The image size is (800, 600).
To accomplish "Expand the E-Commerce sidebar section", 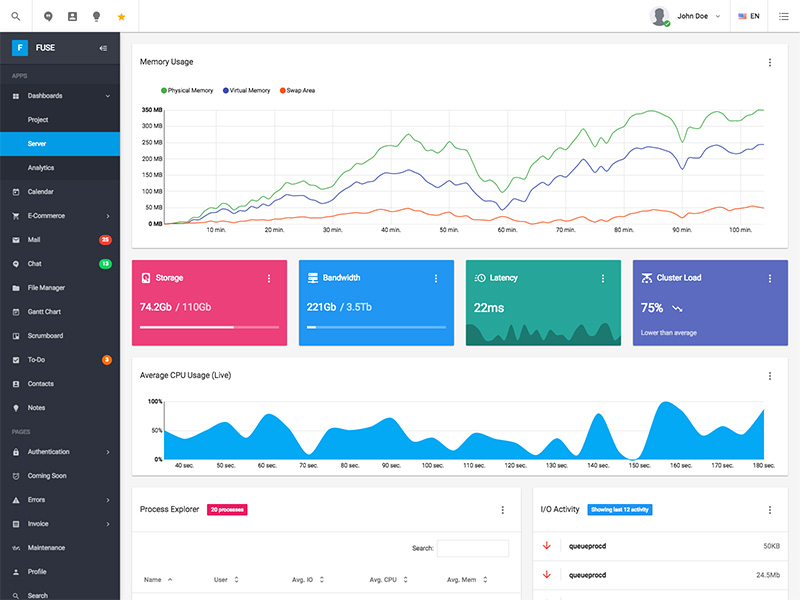I will coord(60,216).
